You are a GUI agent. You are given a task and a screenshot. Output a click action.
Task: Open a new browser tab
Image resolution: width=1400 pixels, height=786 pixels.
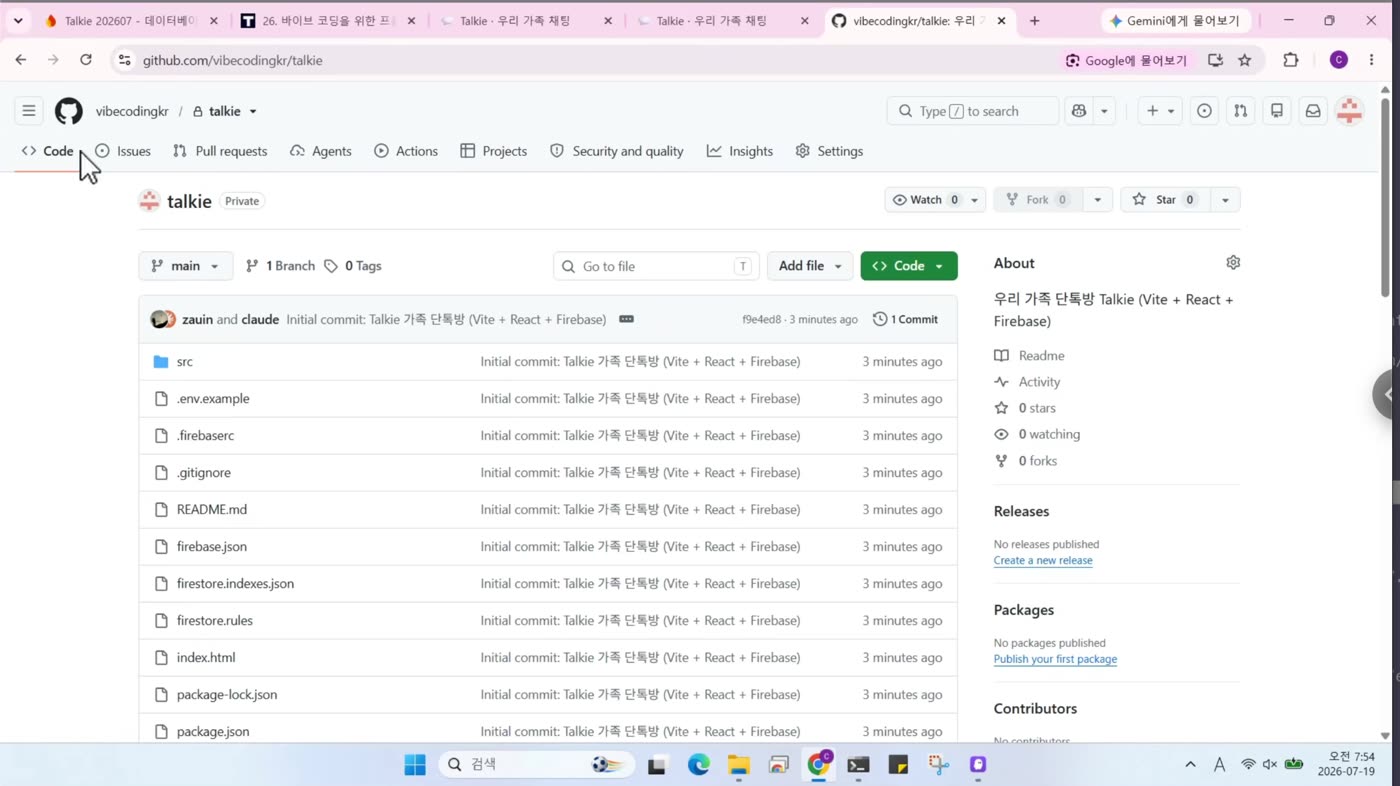[1034, 20]
